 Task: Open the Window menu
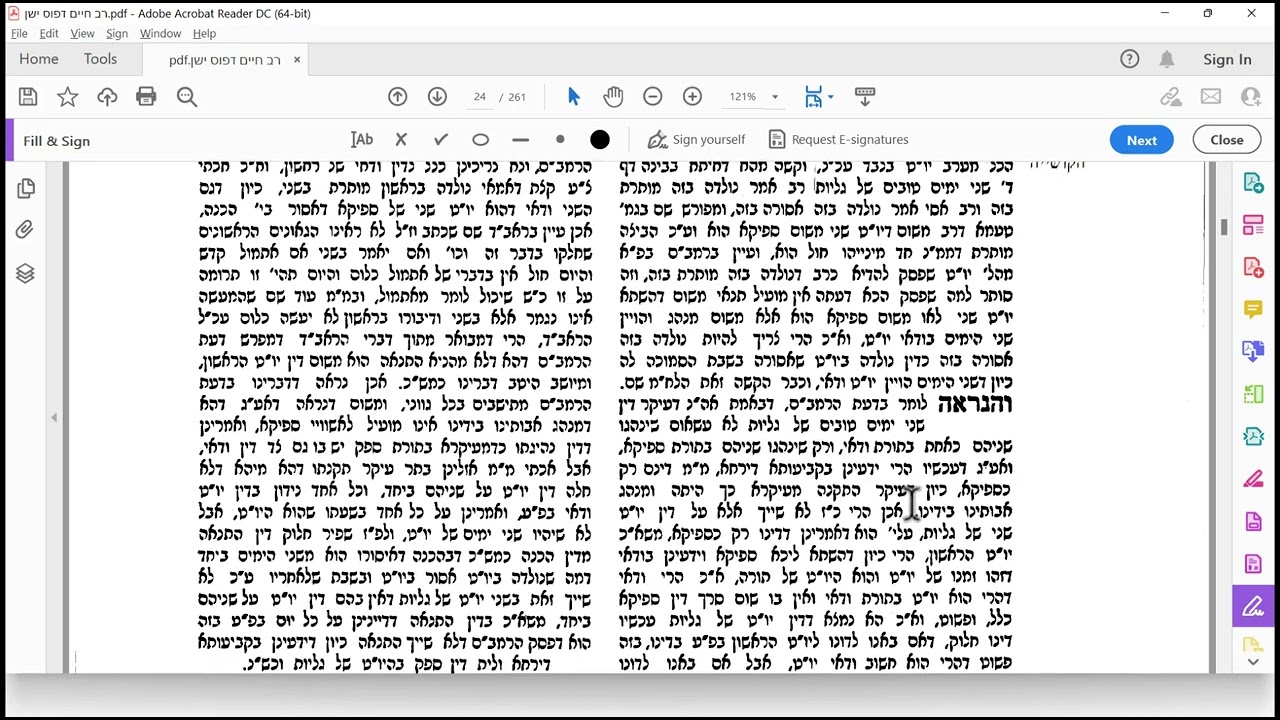pos(160,34)
